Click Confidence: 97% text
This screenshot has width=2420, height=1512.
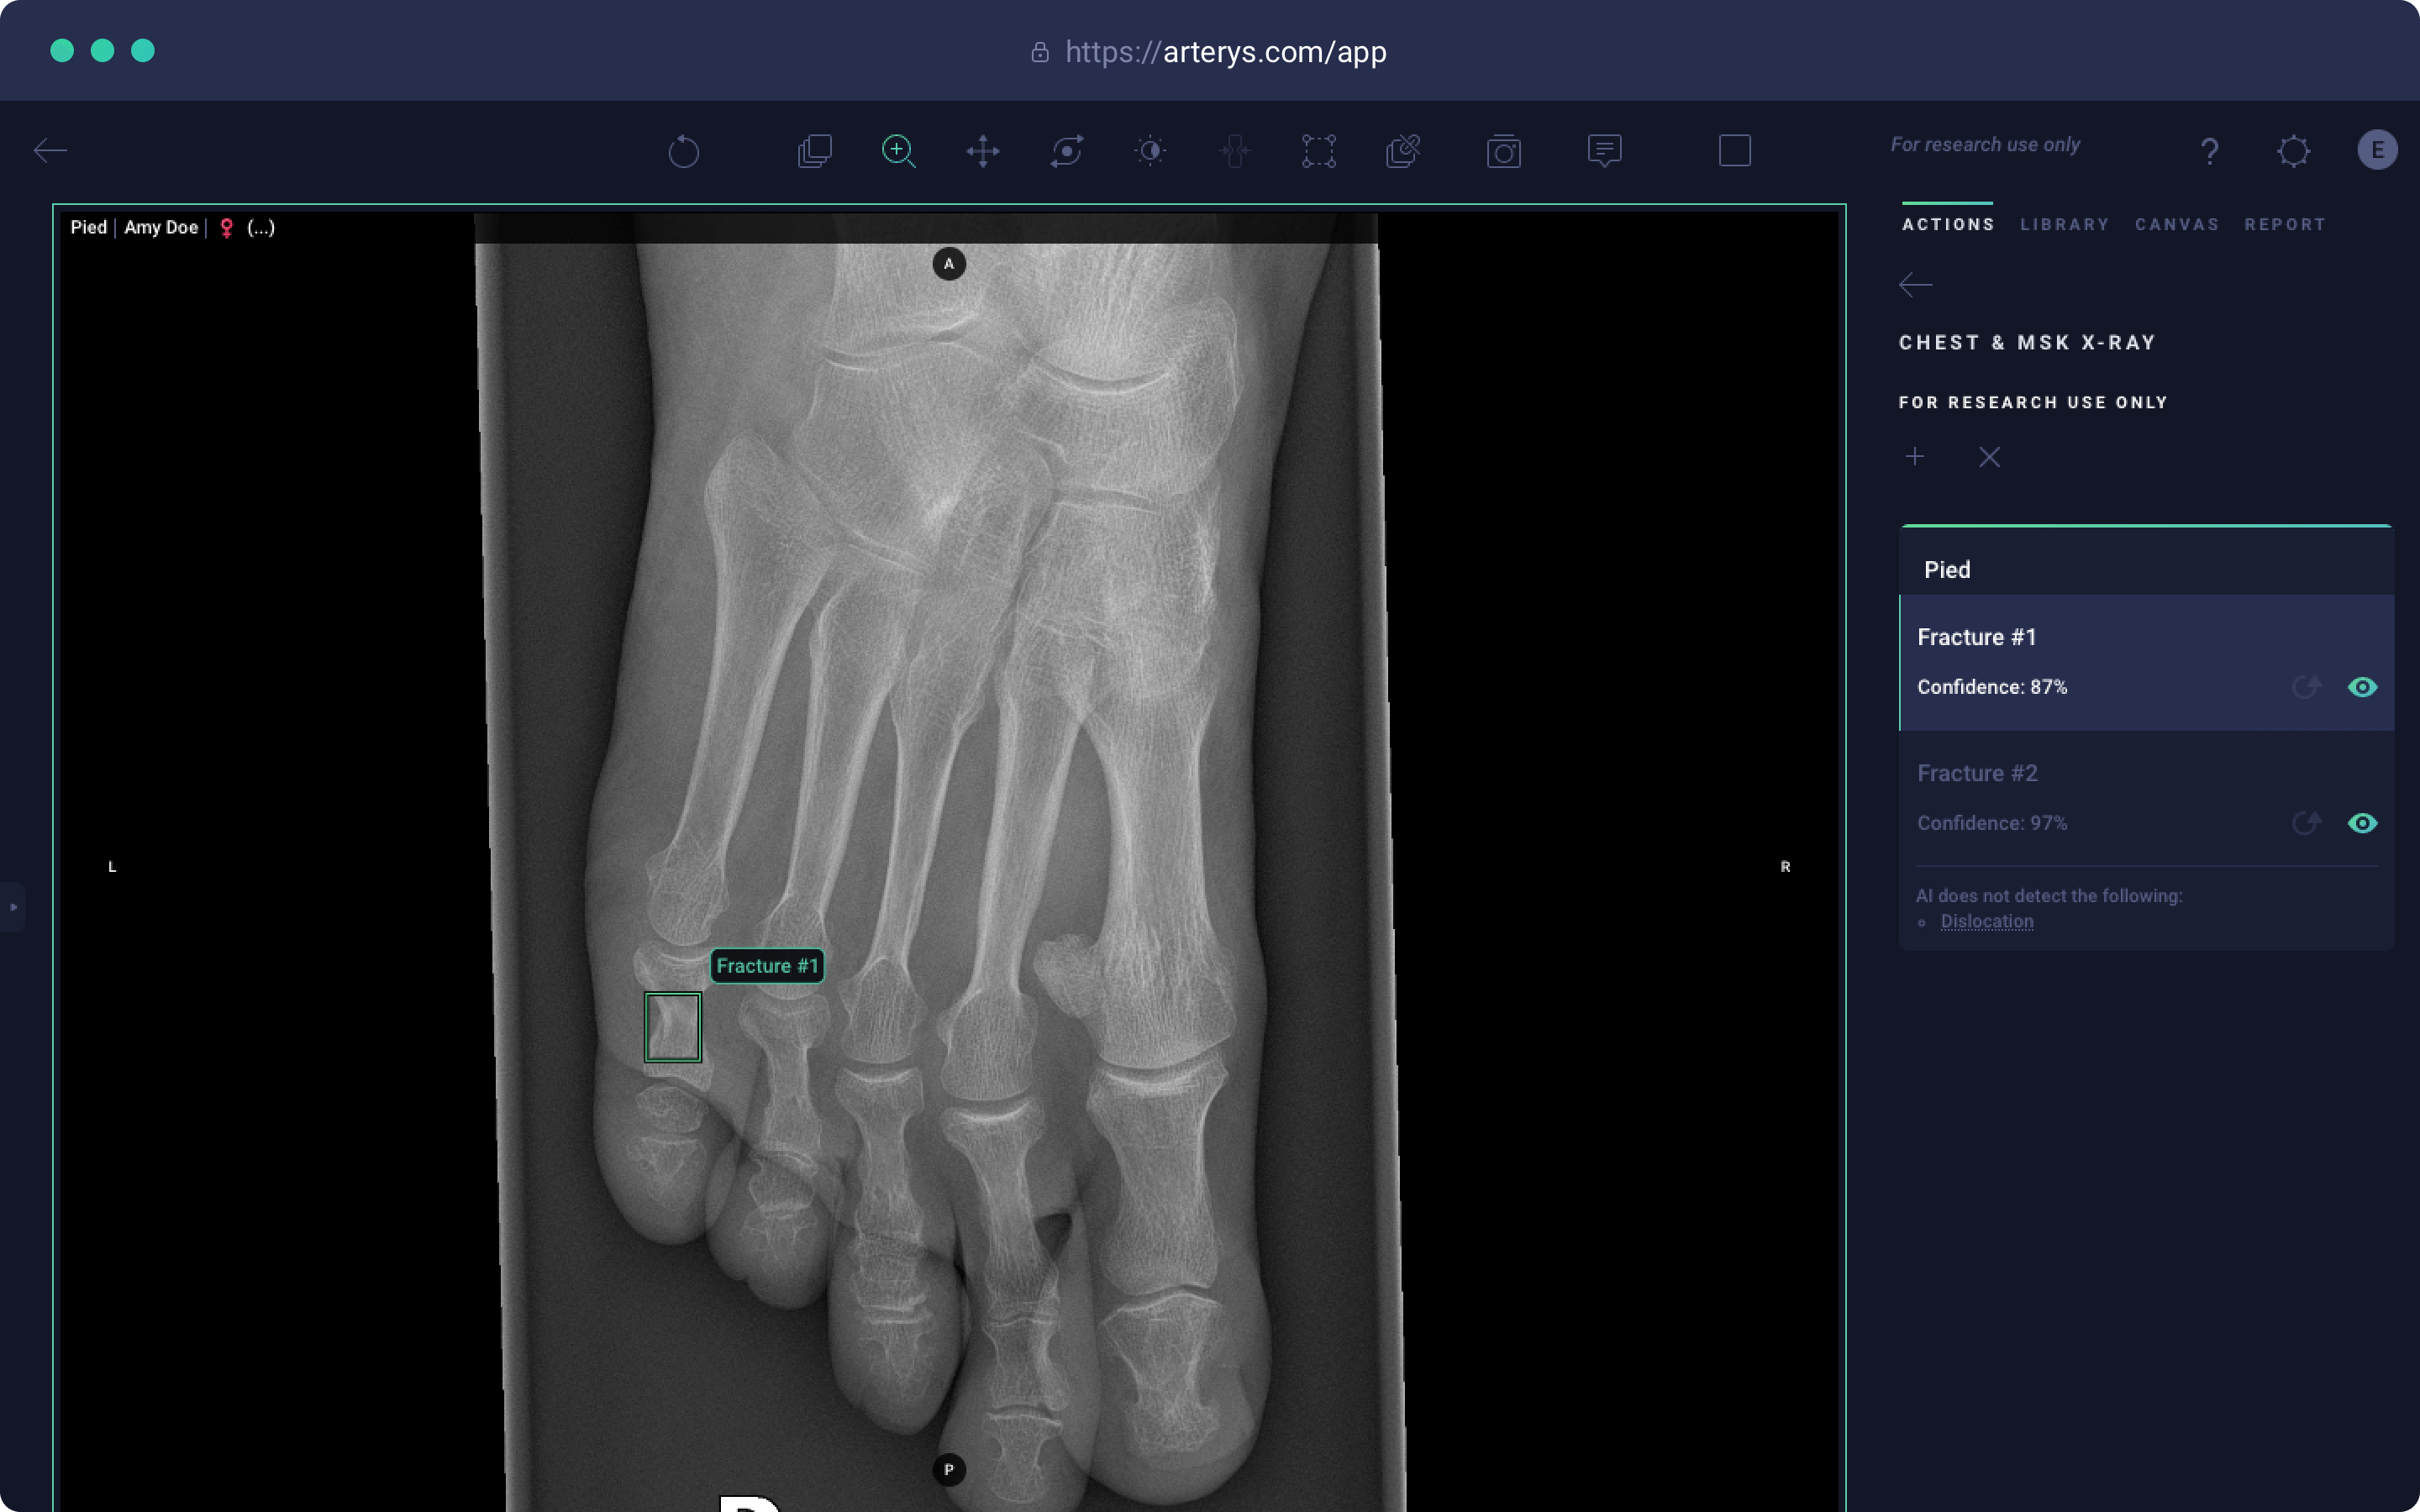click(1992, 823)
